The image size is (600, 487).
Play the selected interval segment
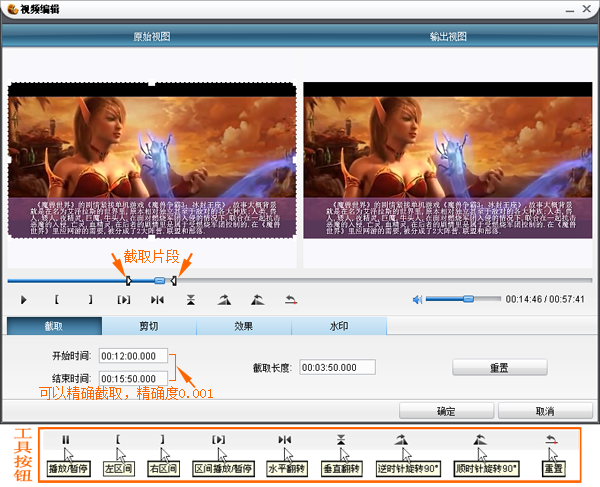pos(124,300)
